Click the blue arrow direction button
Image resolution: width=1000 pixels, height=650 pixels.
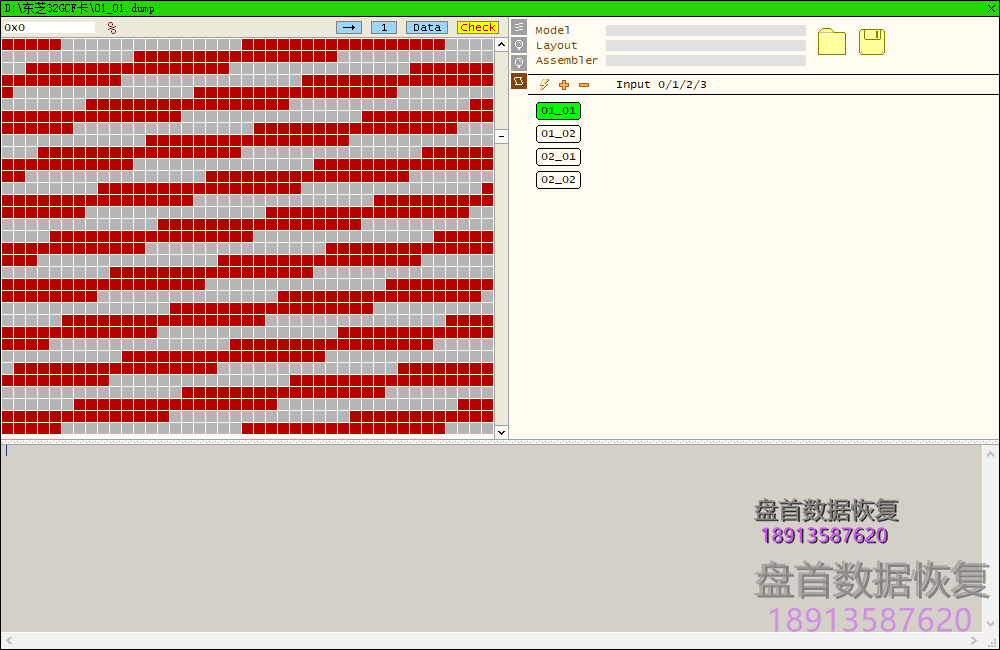tap(349, 27)
